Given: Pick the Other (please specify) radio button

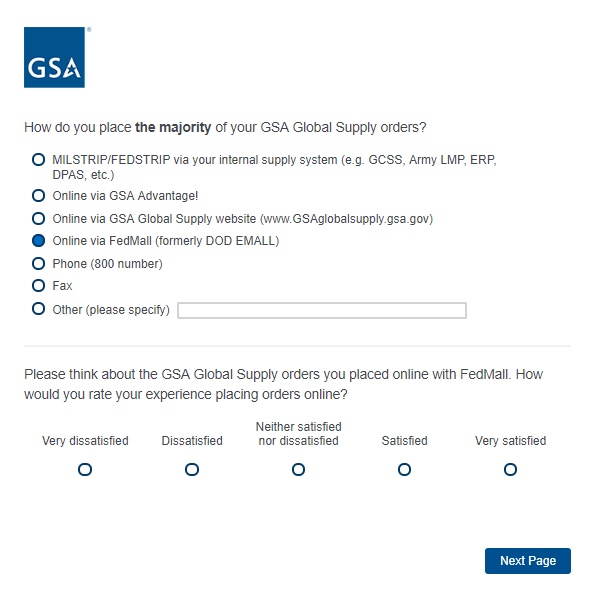Looking at the screenshot, I should click(39, 309).
